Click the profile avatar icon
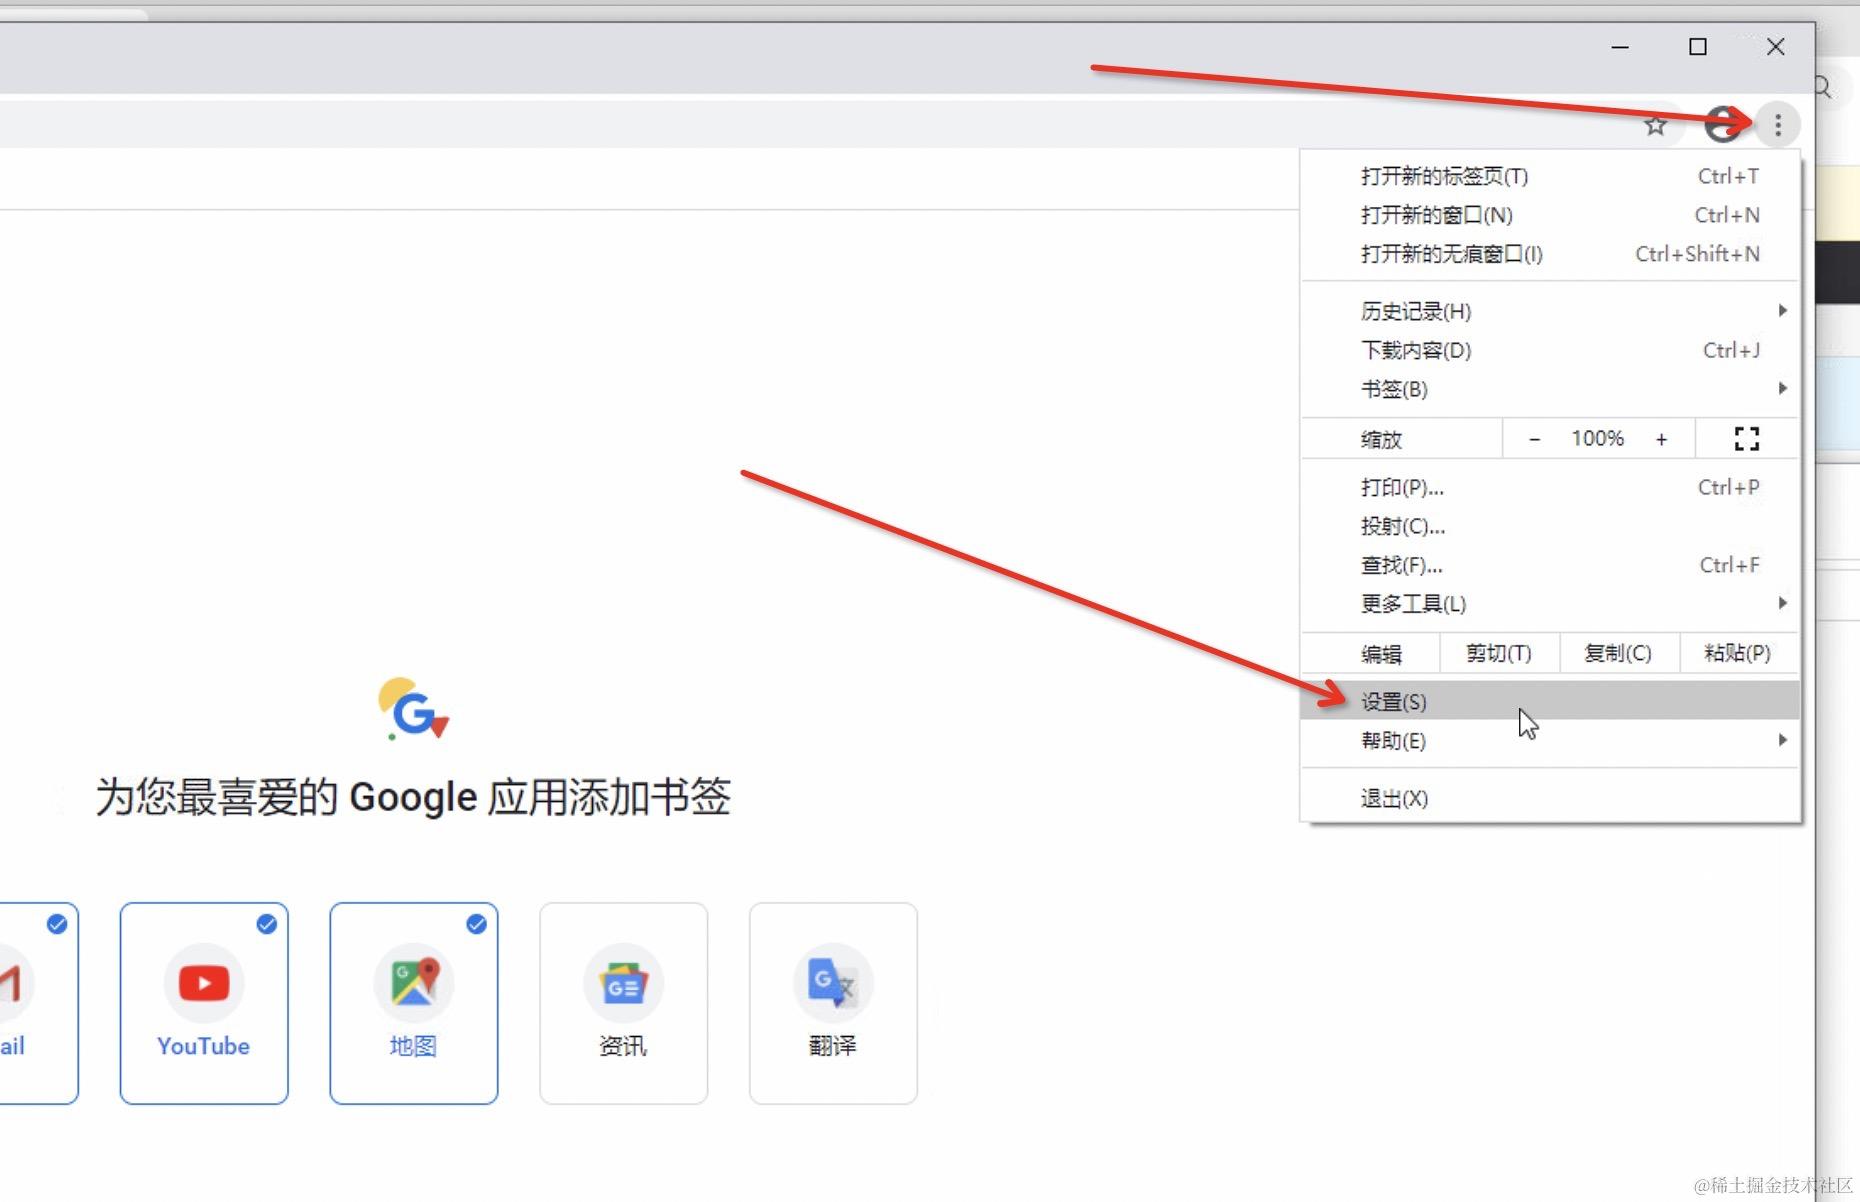1860x1202 pixels. pos(1722,125)
